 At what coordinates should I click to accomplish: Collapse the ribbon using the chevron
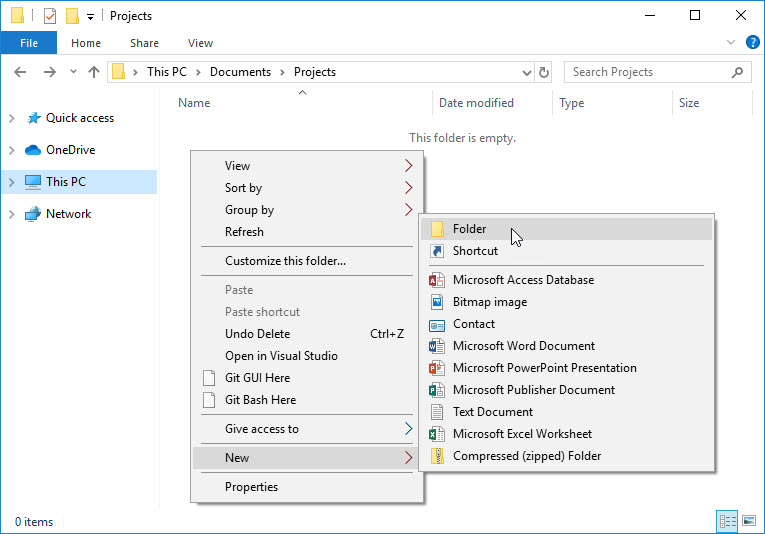click(730, 43)
